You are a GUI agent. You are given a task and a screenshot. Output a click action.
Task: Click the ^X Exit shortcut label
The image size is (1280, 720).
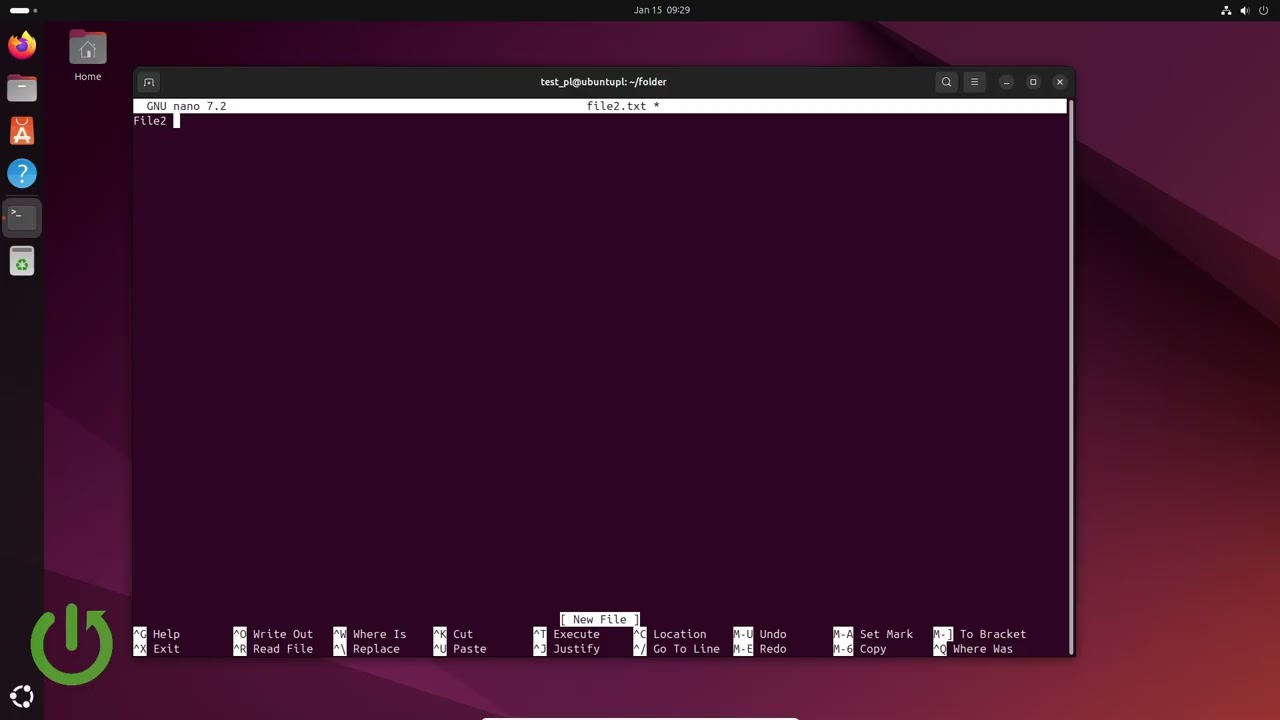point(157,649)
